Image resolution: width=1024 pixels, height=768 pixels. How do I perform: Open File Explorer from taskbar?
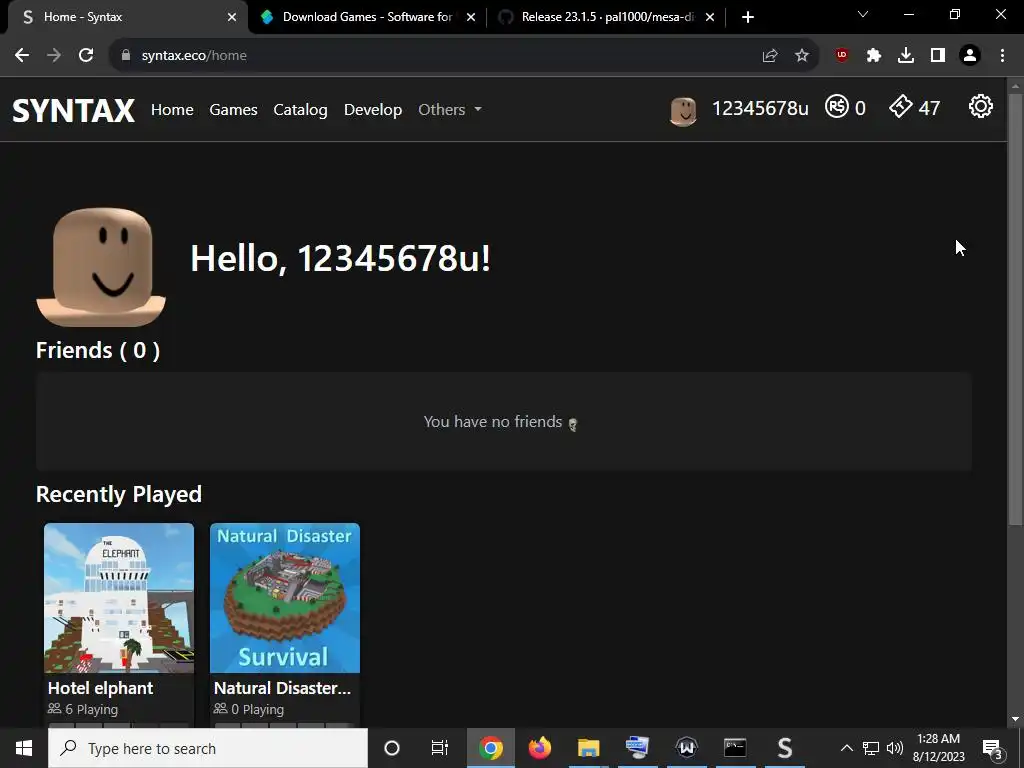[x=588, y=748]
